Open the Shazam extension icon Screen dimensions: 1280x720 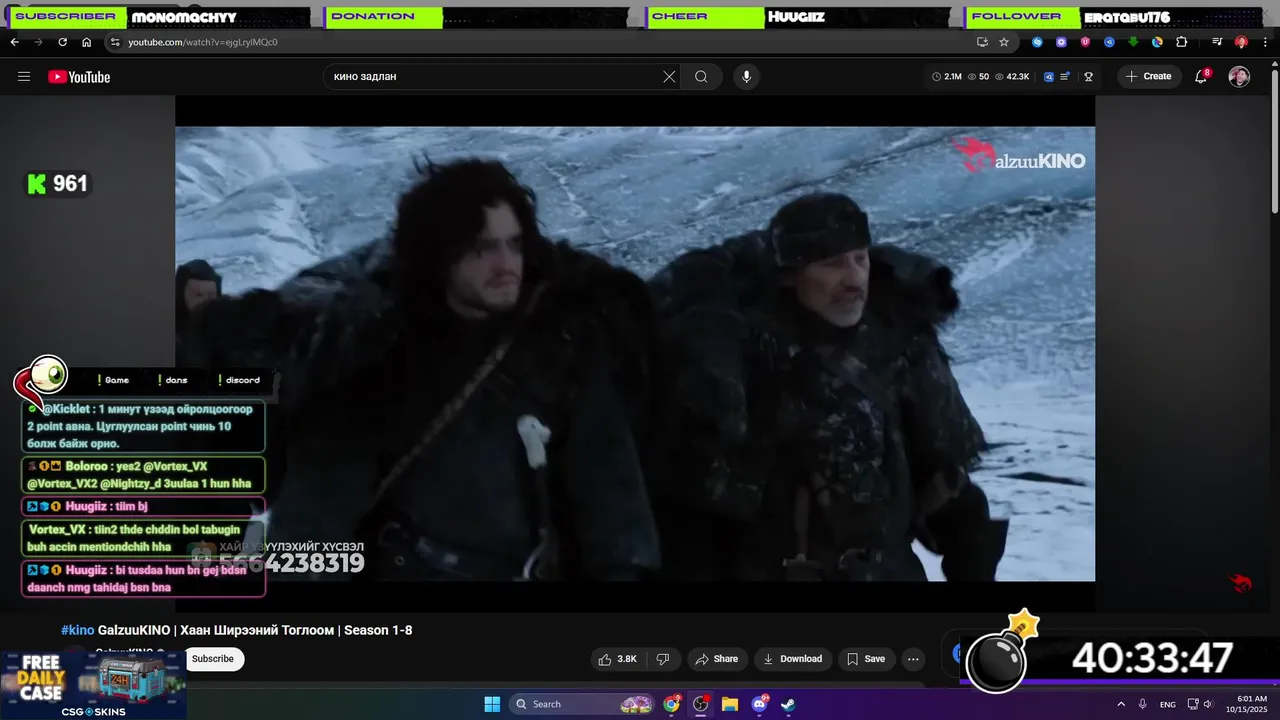(1037, 42)
